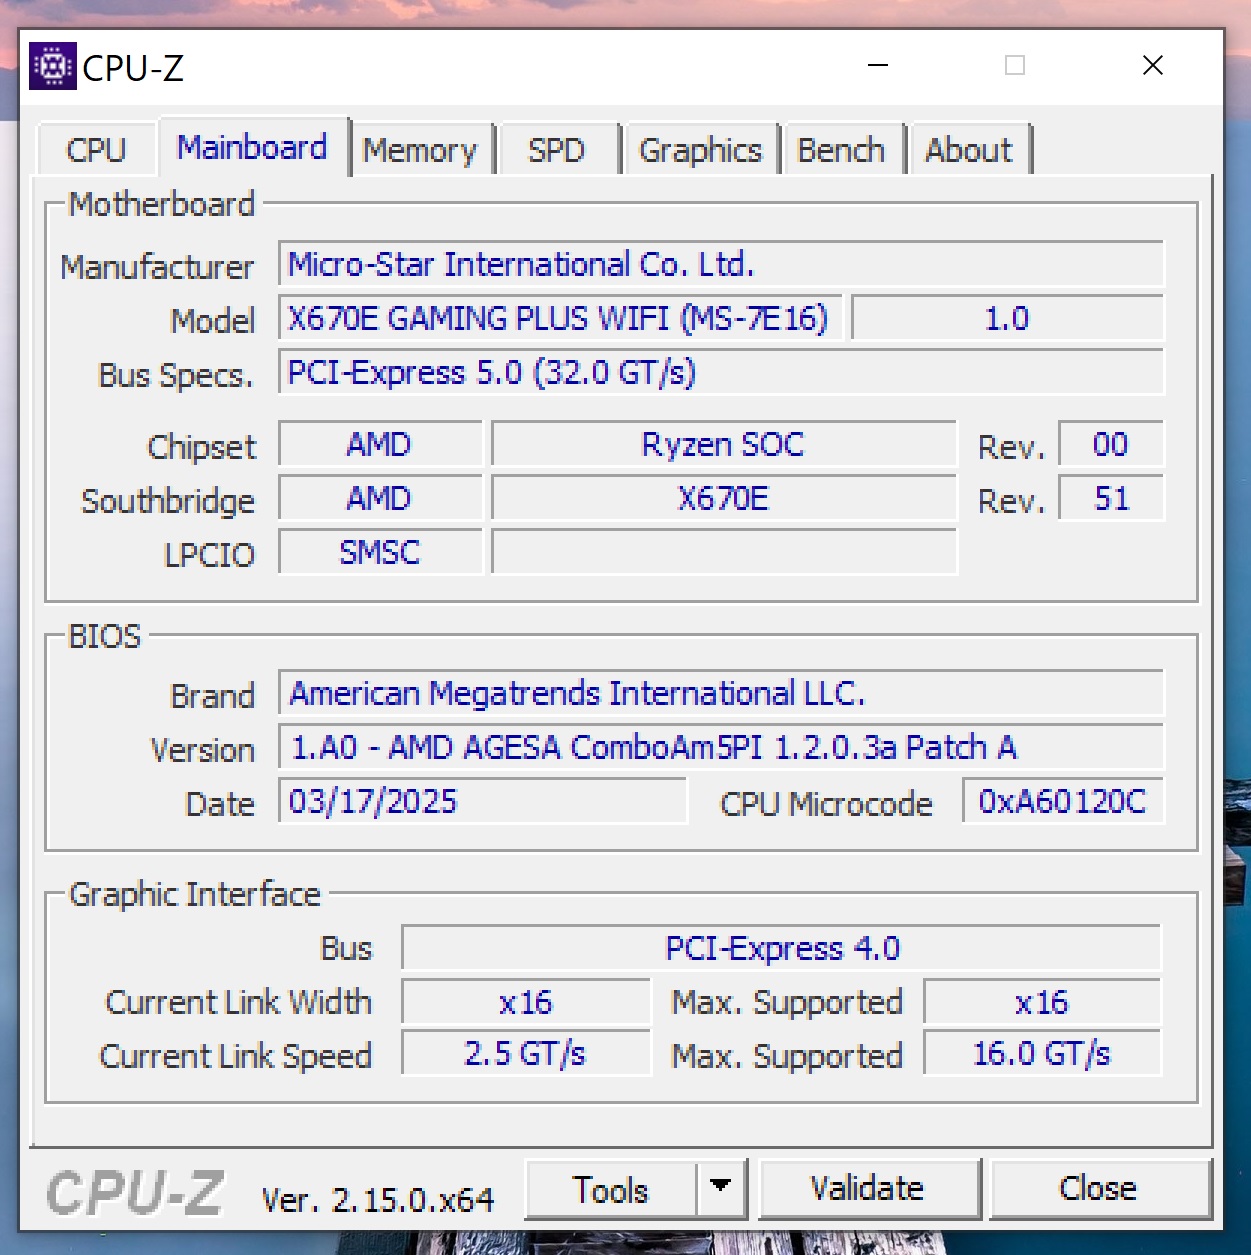Viewport: 1251px width, 1255px height.
Task: Click the Graphic Interface Bus label
Action: tap(346, 948)
